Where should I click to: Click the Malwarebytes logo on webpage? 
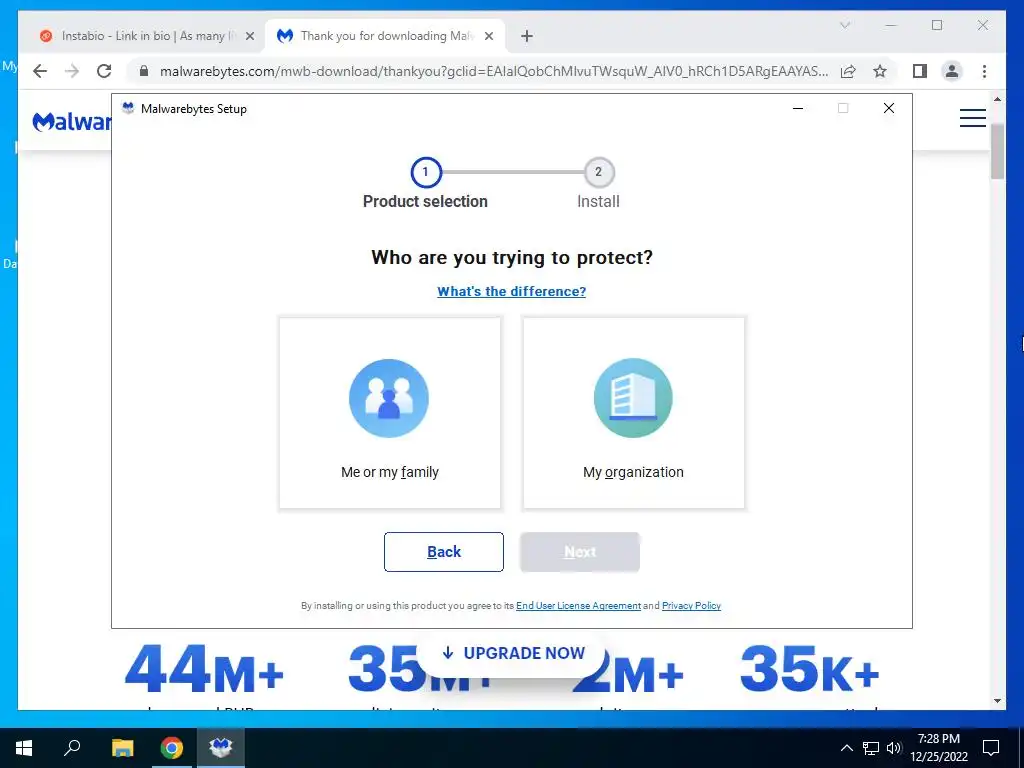72,121
